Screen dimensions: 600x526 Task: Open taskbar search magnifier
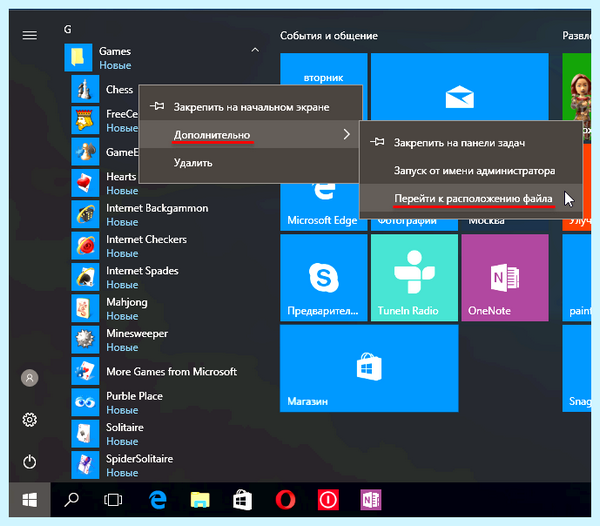[72, 500]
